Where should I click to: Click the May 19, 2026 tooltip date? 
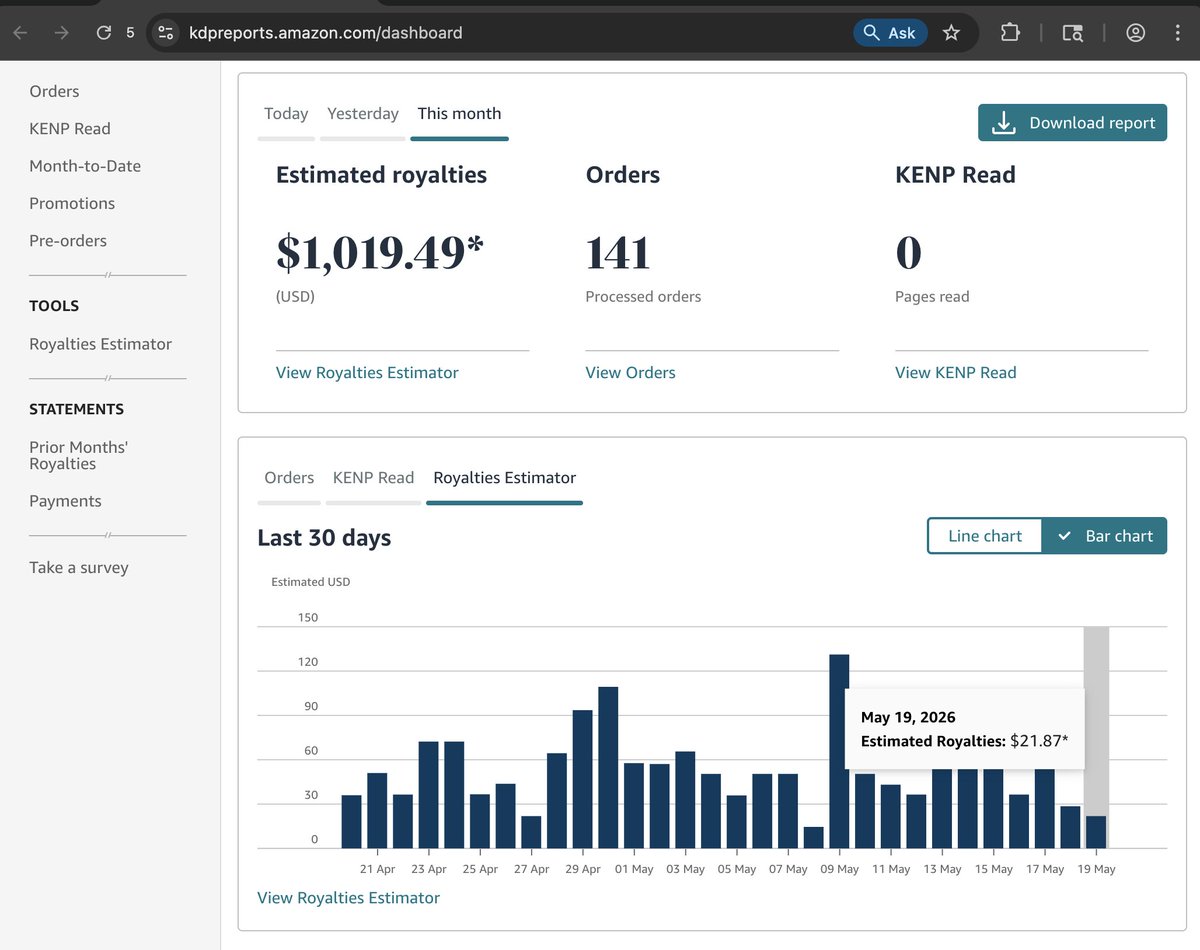coord(908,717)
